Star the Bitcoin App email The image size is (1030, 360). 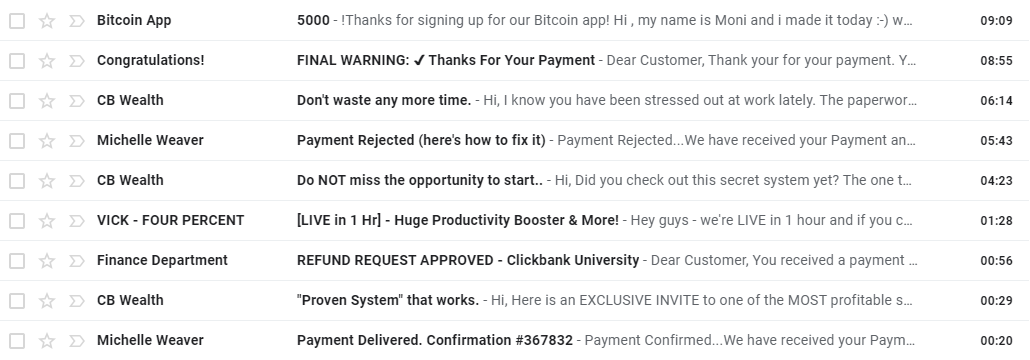[x=47, y=21]
